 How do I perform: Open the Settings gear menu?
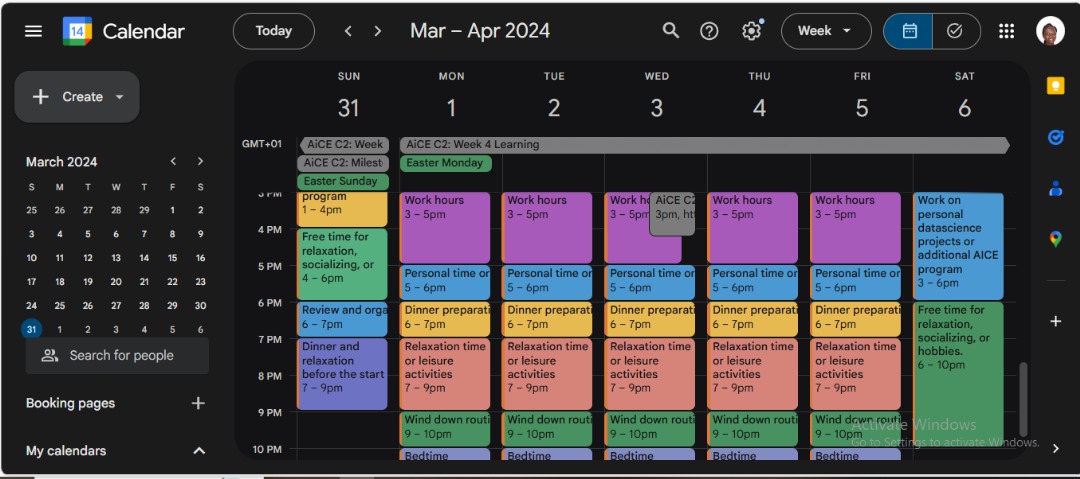point(751,31)
